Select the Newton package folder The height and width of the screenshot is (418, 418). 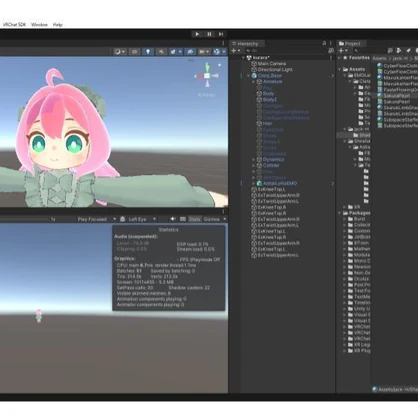tap(359, 267)
